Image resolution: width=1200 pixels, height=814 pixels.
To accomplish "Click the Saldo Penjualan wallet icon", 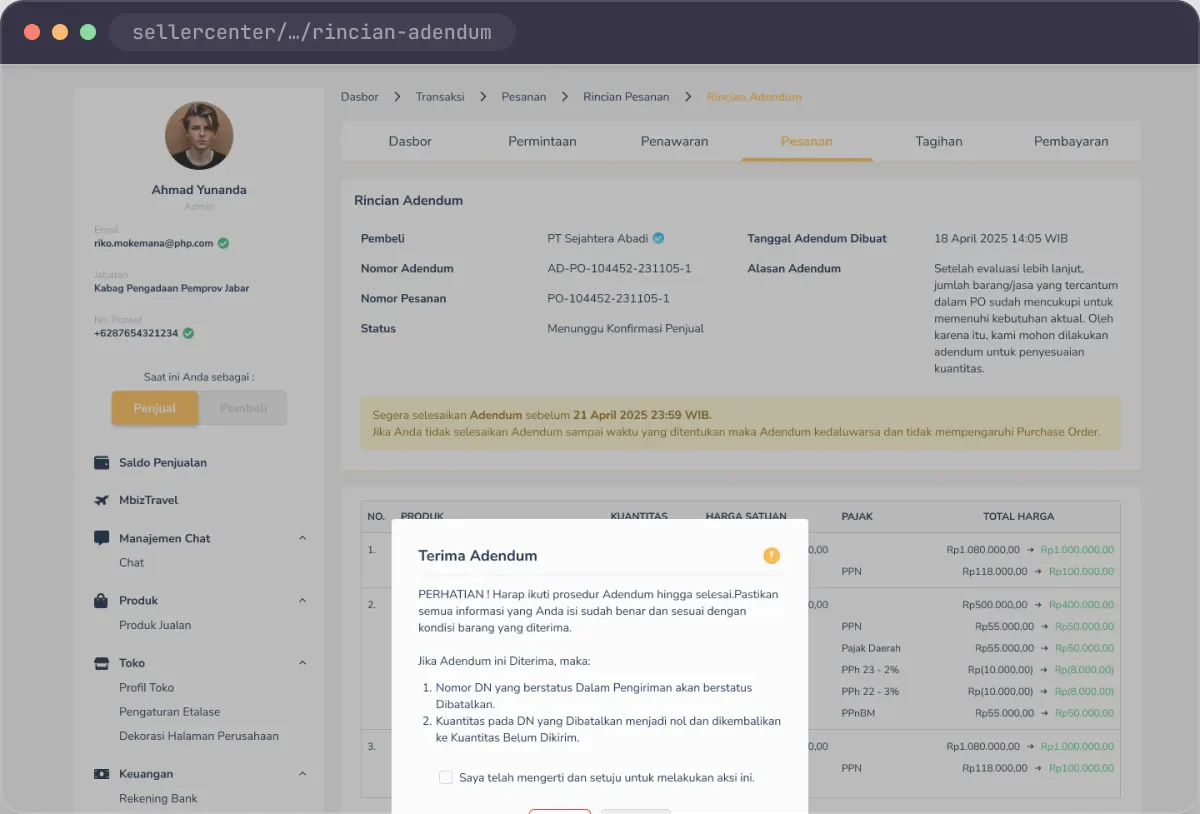I will tap(101, 463).
